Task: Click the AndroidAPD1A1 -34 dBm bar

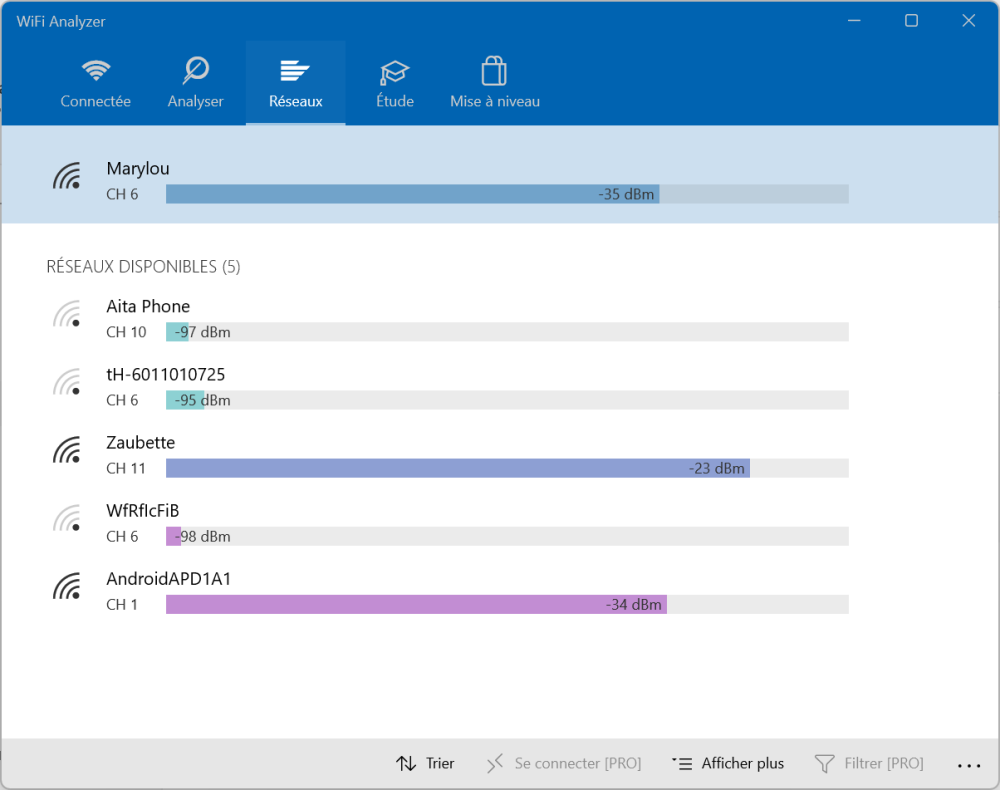Action: tap(416, 604)
